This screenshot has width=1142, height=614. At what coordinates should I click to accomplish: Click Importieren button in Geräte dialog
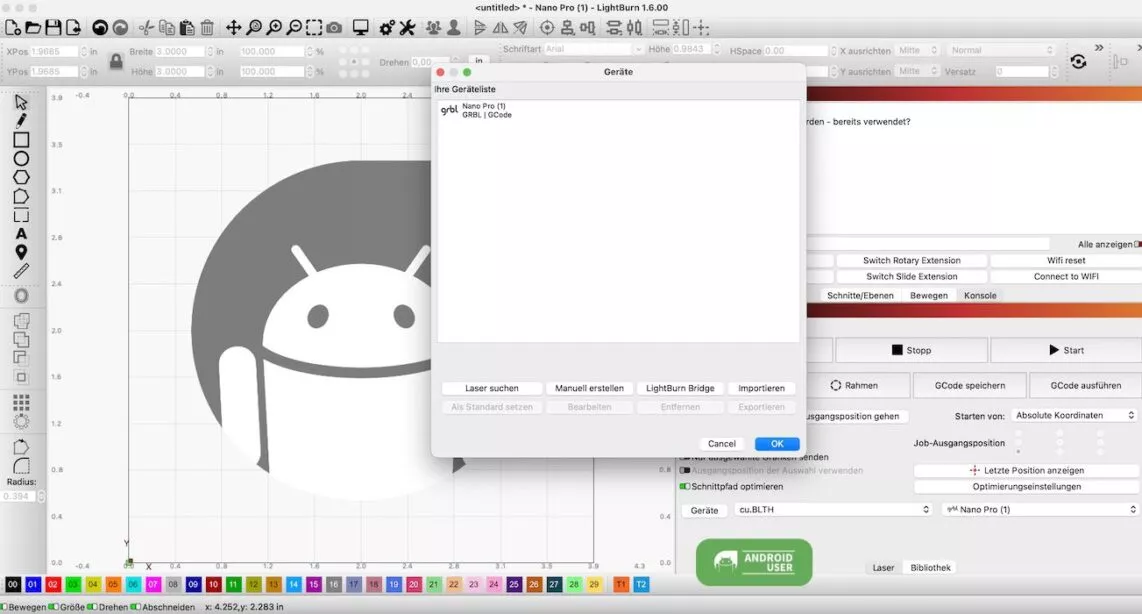click(x=761, y=388)
